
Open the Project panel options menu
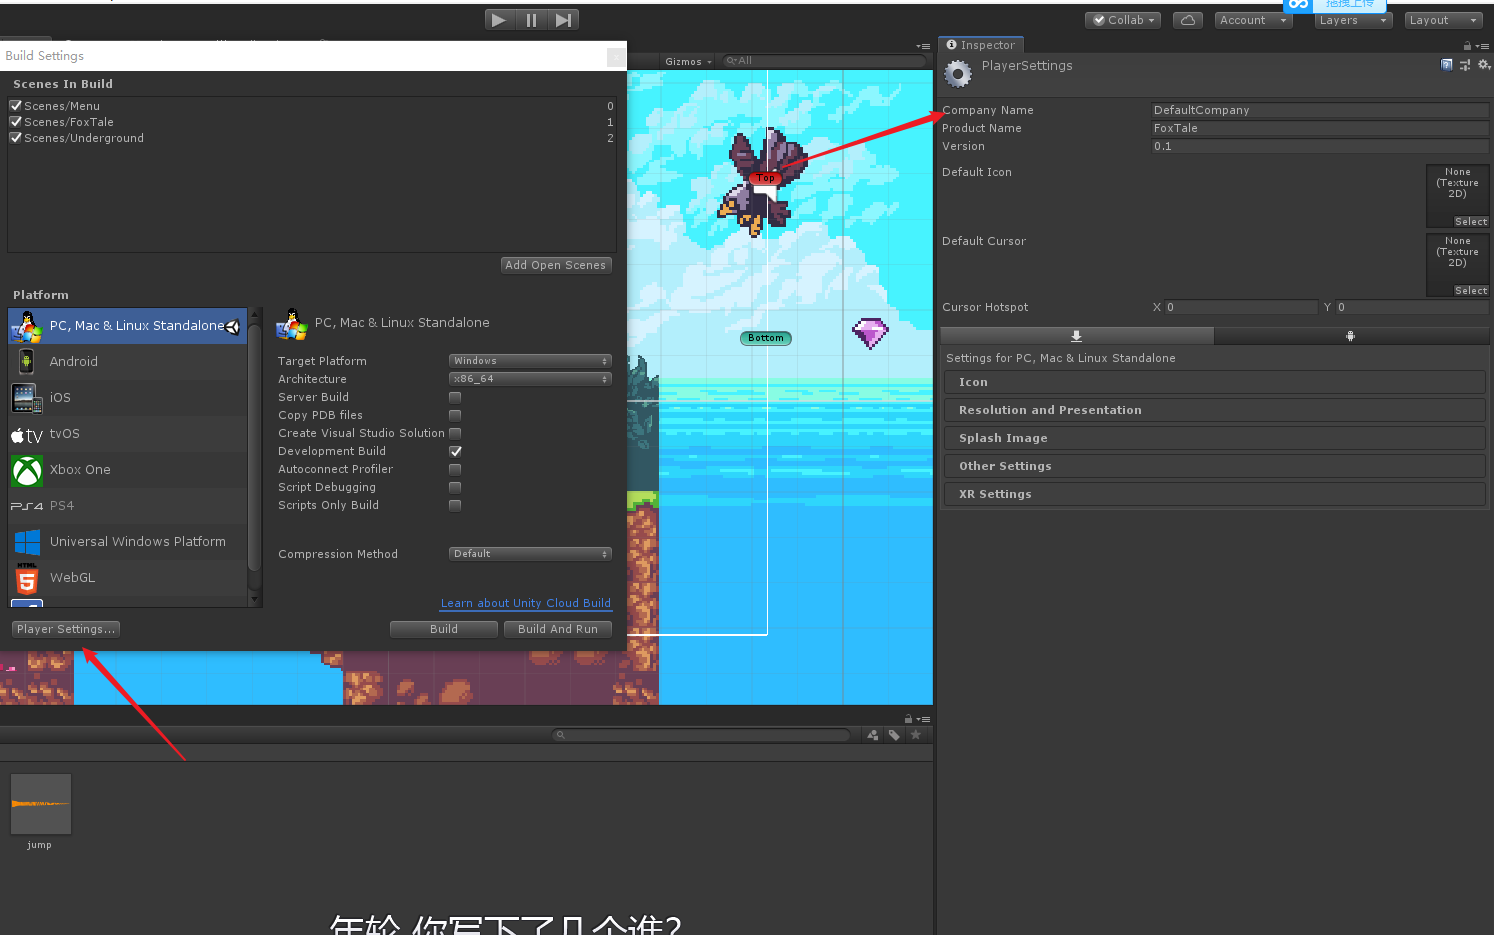924,719
